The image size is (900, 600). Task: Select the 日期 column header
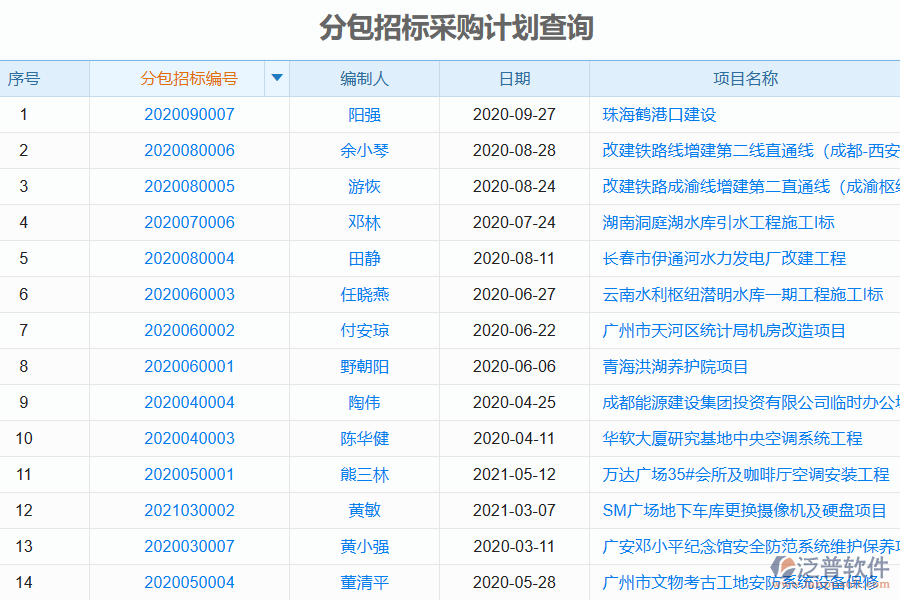click(x=514, y=78)
